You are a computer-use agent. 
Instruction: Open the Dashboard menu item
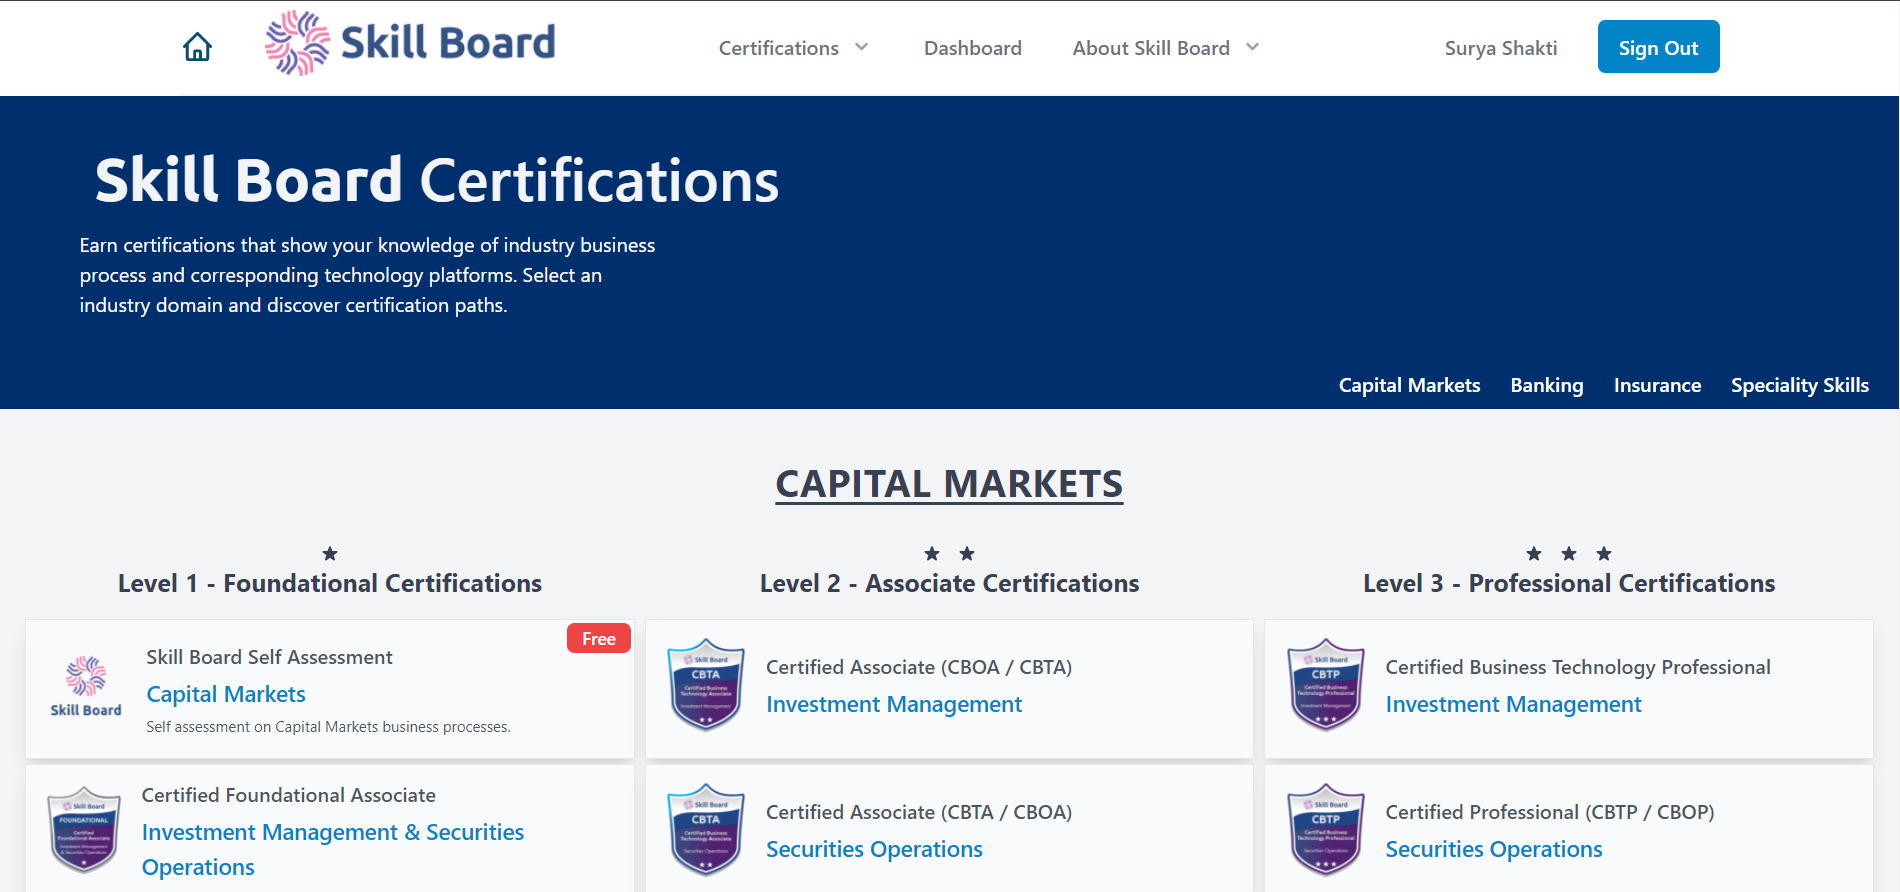[973, 48]
